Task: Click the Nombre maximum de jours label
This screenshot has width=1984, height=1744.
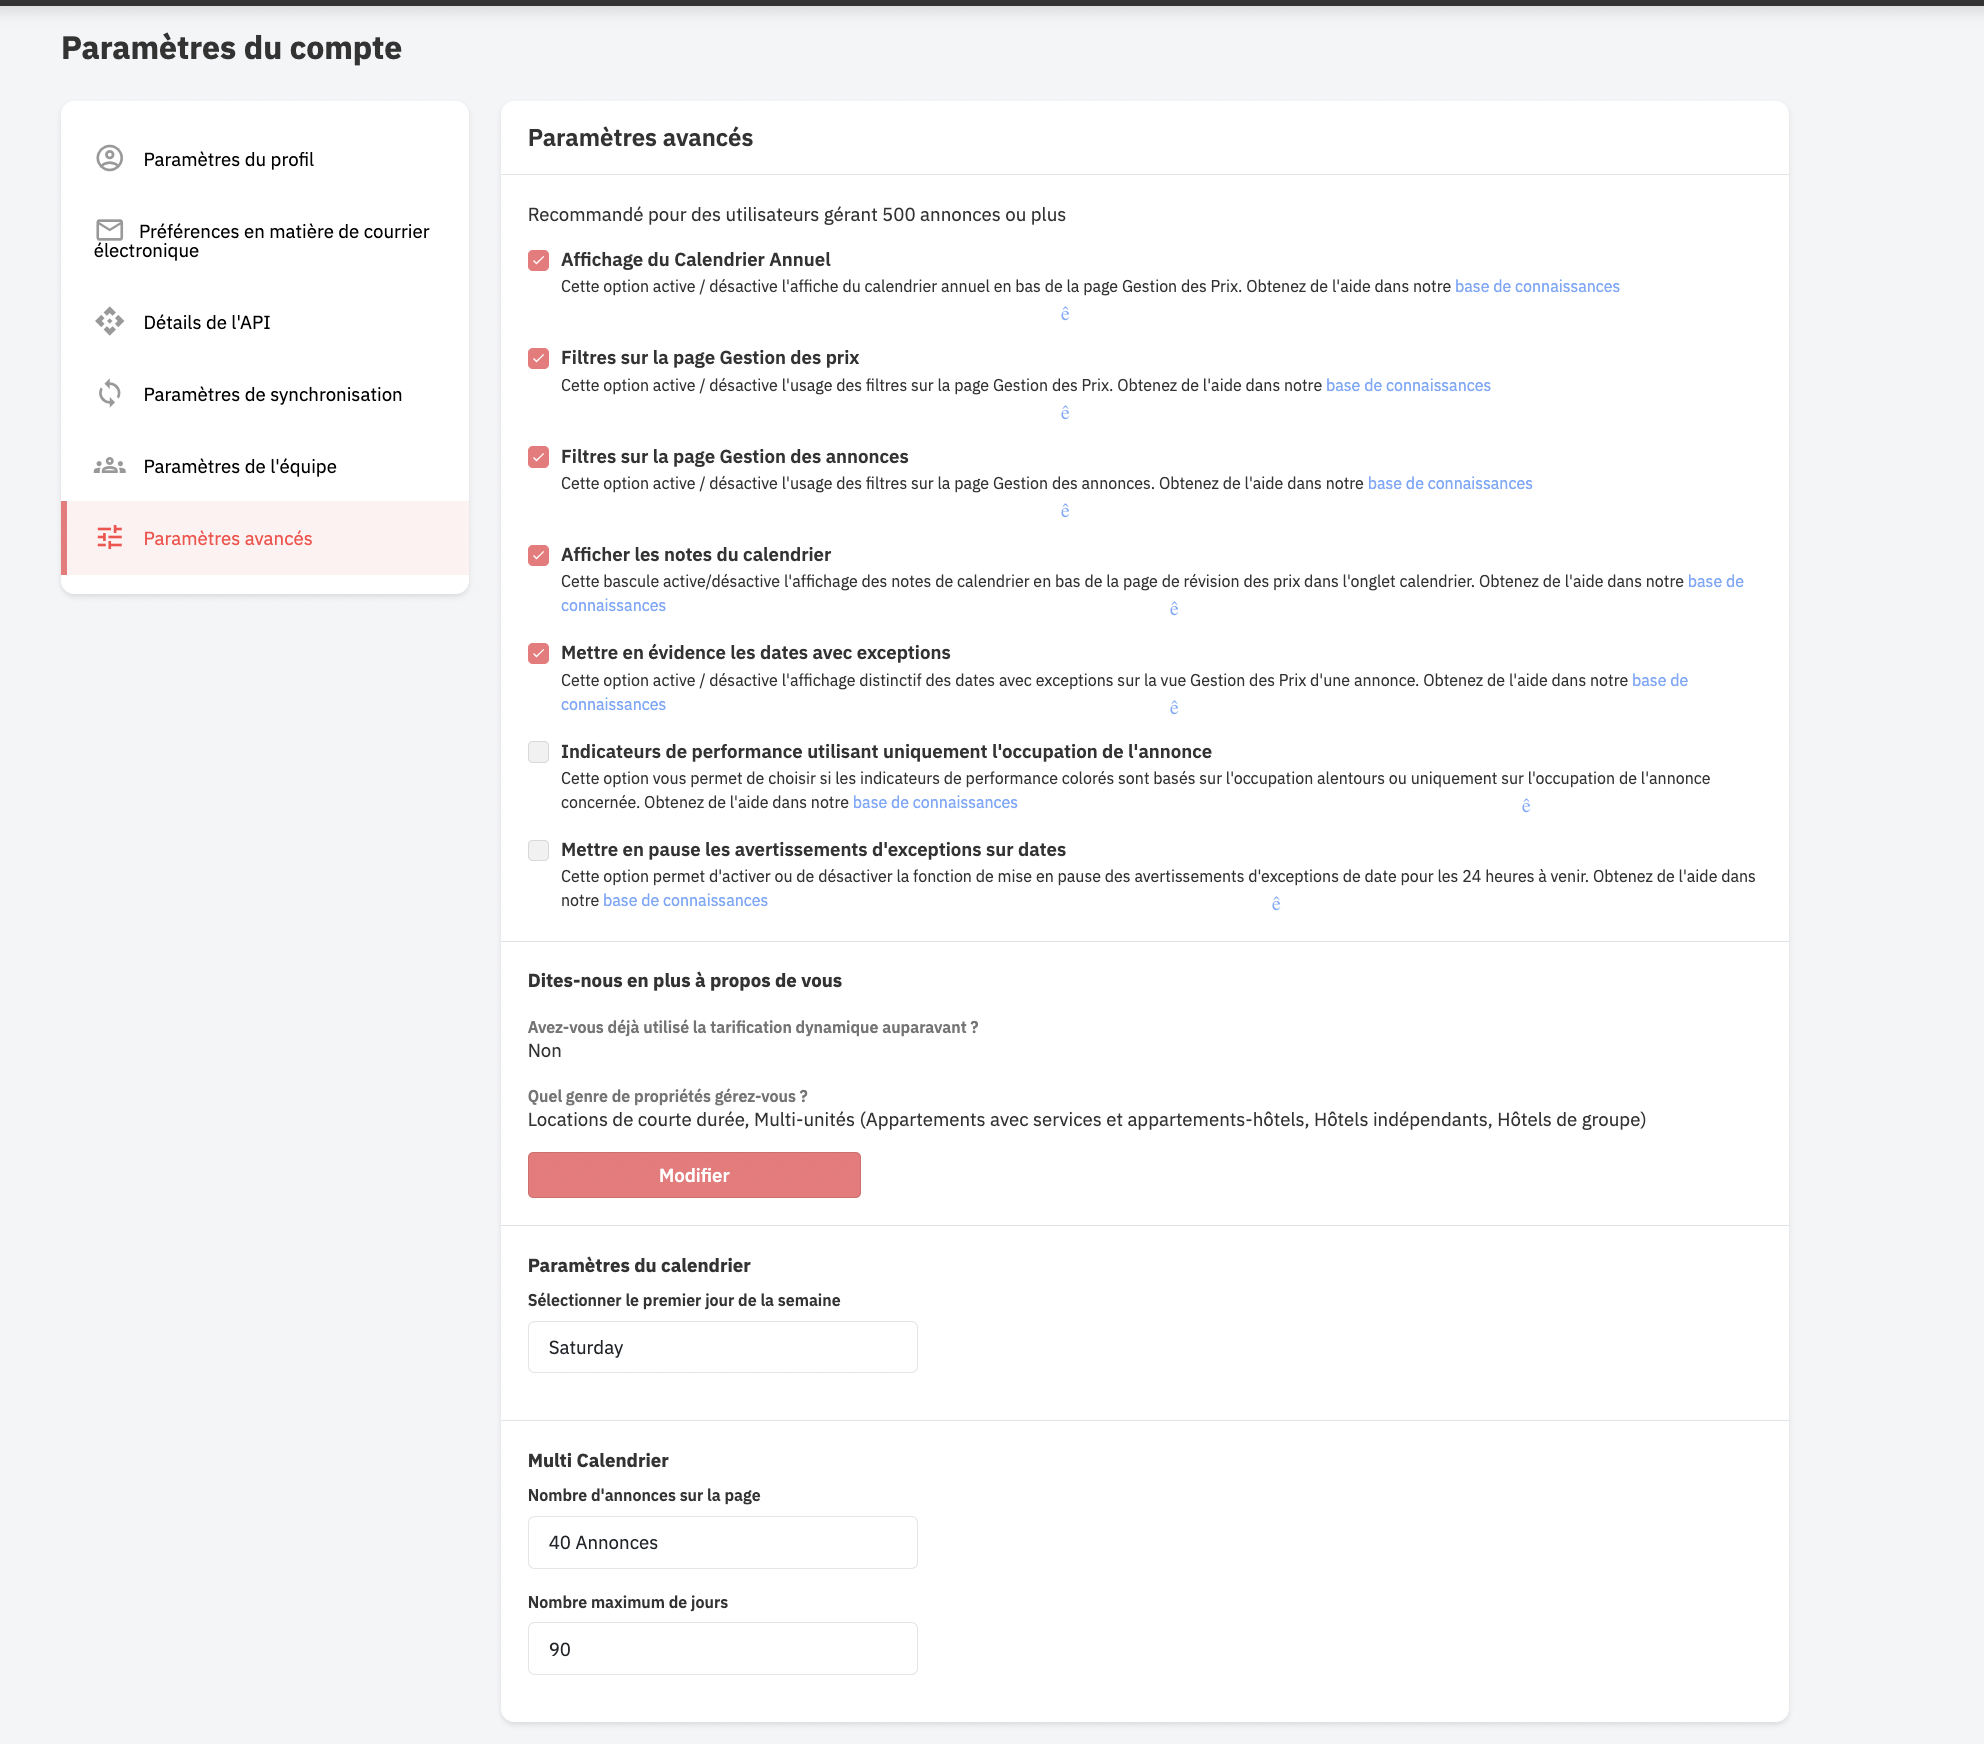Action: pyautogui.click(x=628, y=1602)
